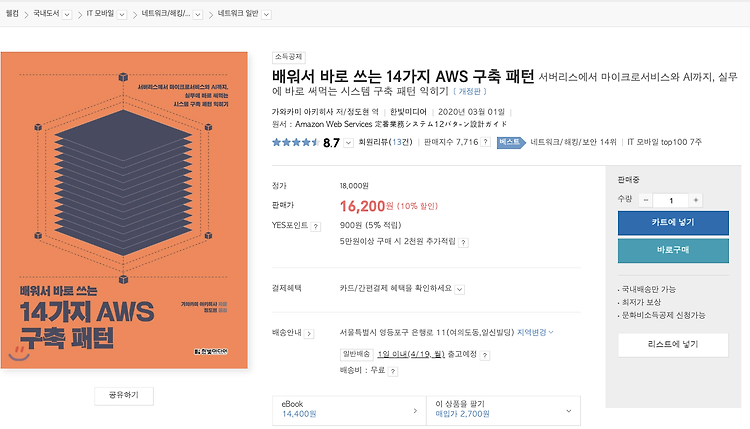Viewport: 750px width, 429px height.
Task: Click help icon next to 배송비 무료
Action: [x=393, y=372]
